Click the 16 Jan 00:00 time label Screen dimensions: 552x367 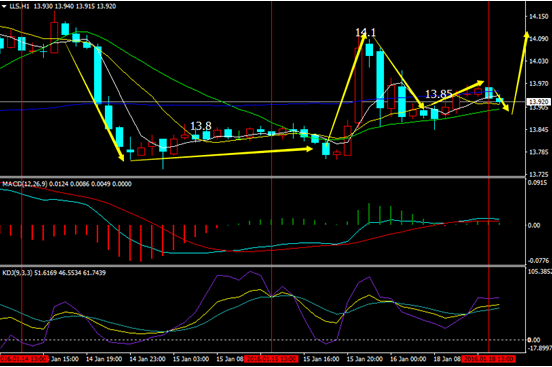[x=408, y=359]
